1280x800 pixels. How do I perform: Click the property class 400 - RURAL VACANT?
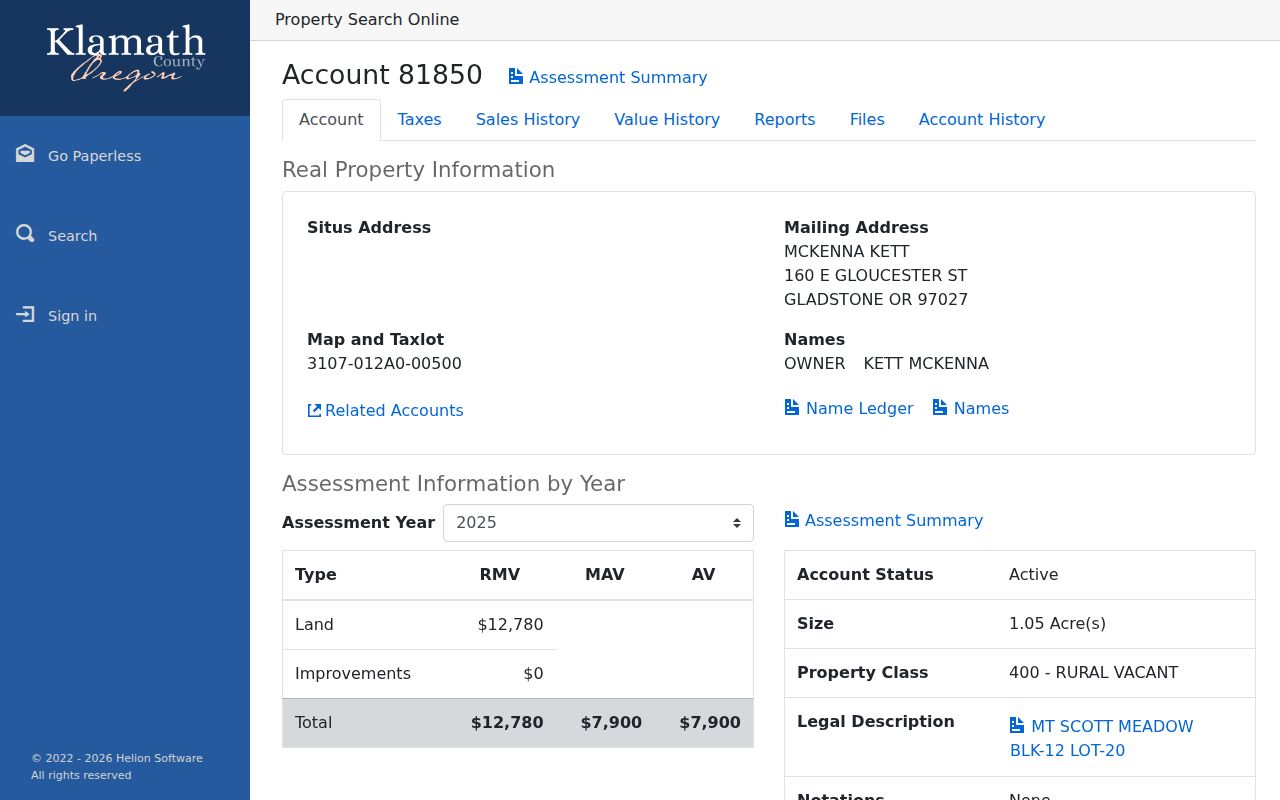(x=1093, y=672)
